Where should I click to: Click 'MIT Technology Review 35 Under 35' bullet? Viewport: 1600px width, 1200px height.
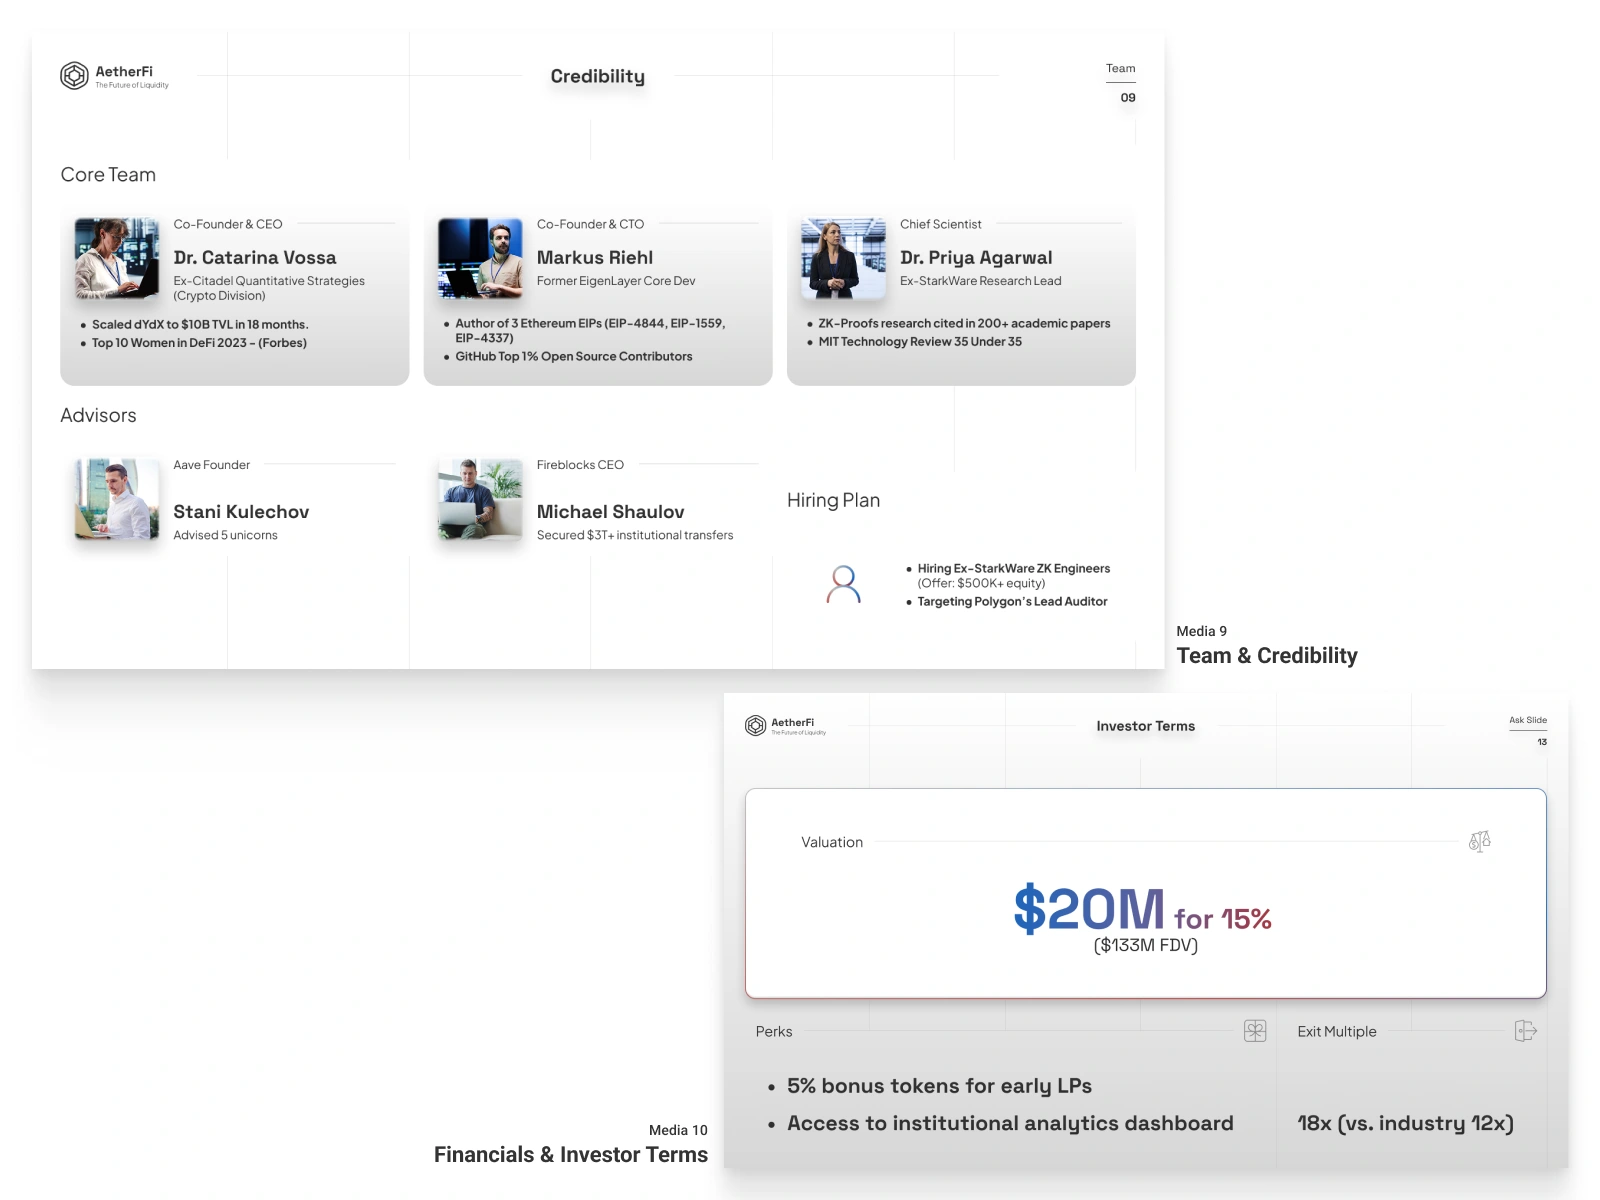920,342
